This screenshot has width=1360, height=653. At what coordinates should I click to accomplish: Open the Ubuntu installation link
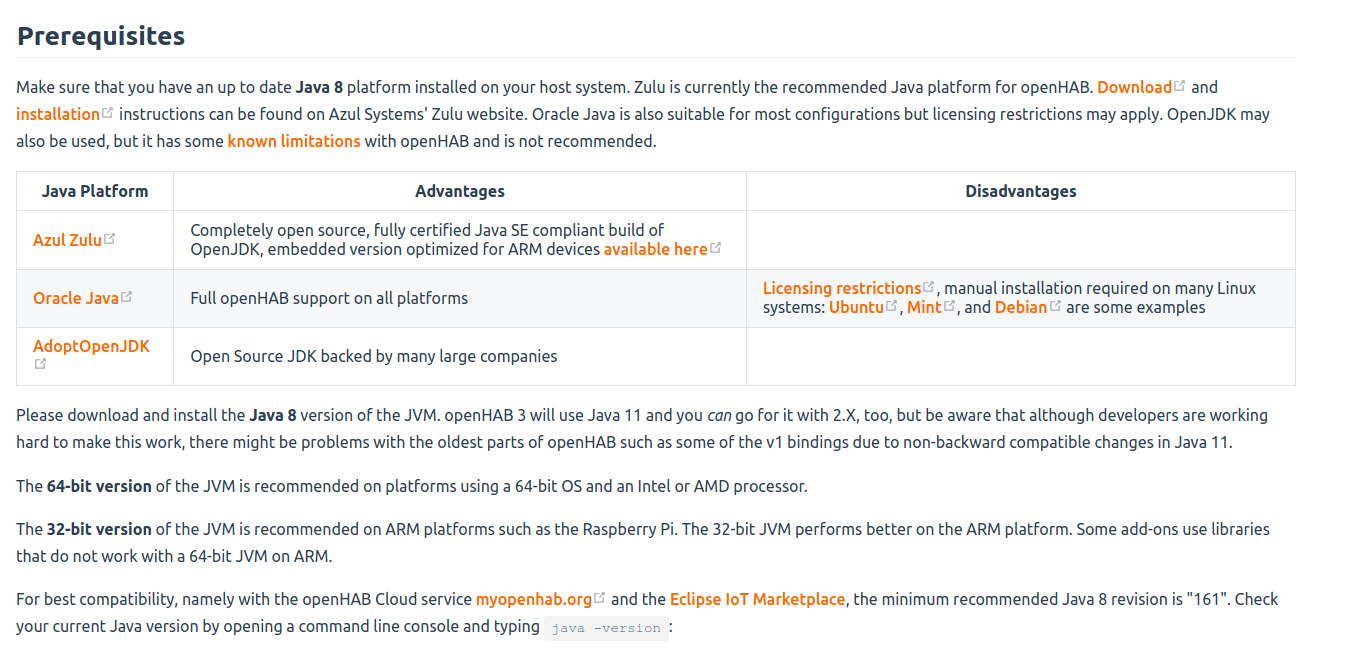point(857,307)
